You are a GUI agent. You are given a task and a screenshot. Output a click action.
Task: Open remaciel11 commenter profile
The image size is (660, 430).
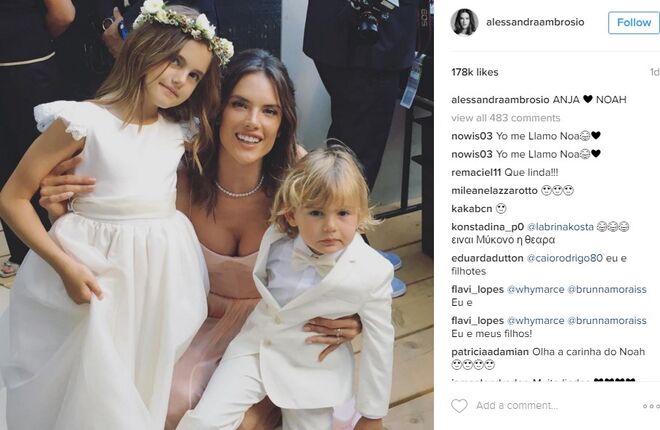(x=476, y=173)
